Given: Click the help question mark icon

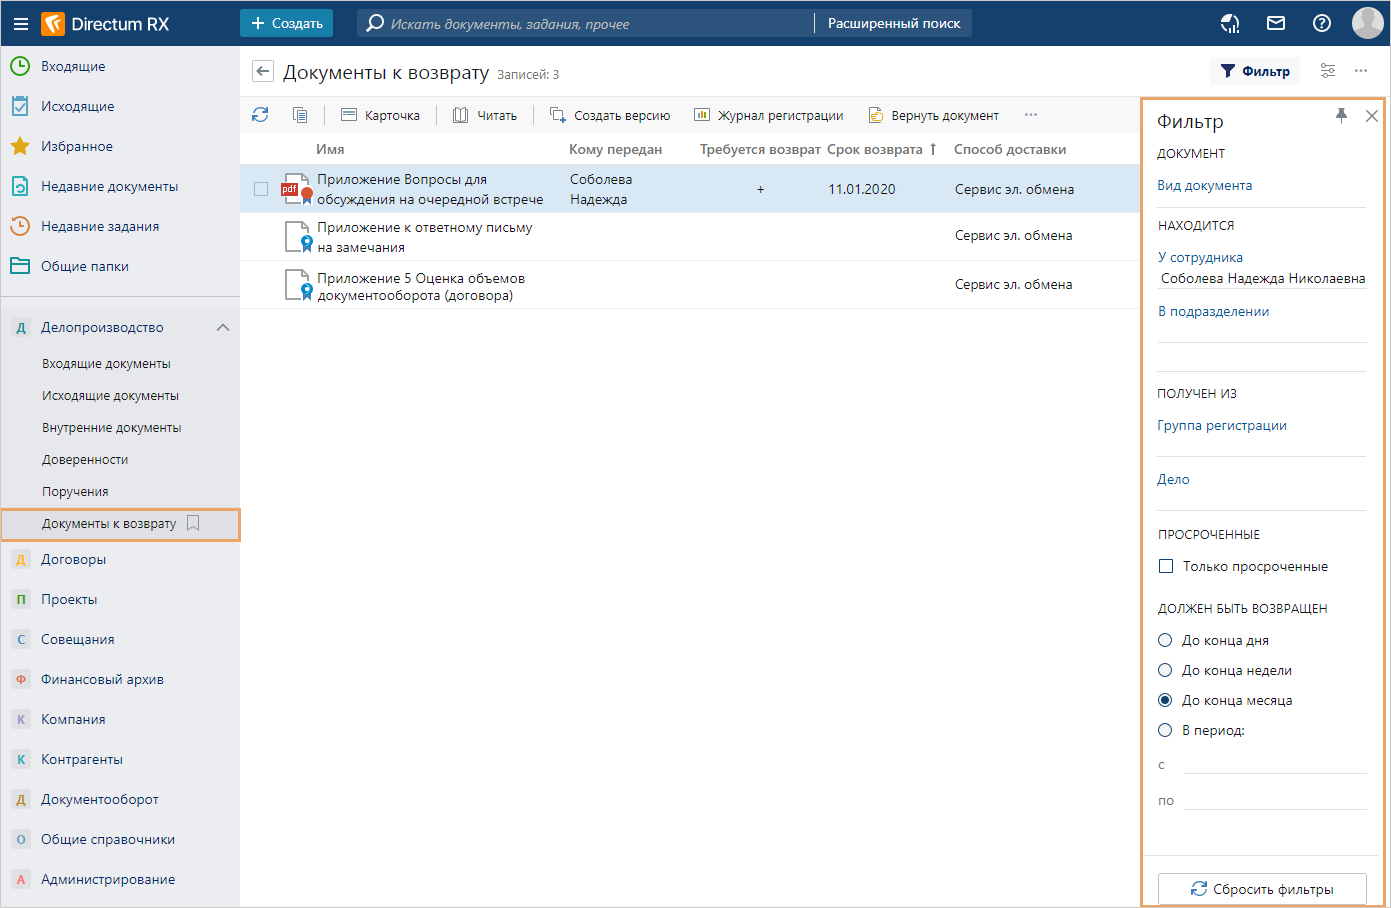Looking at the screenshot, I should (1322, 23).
